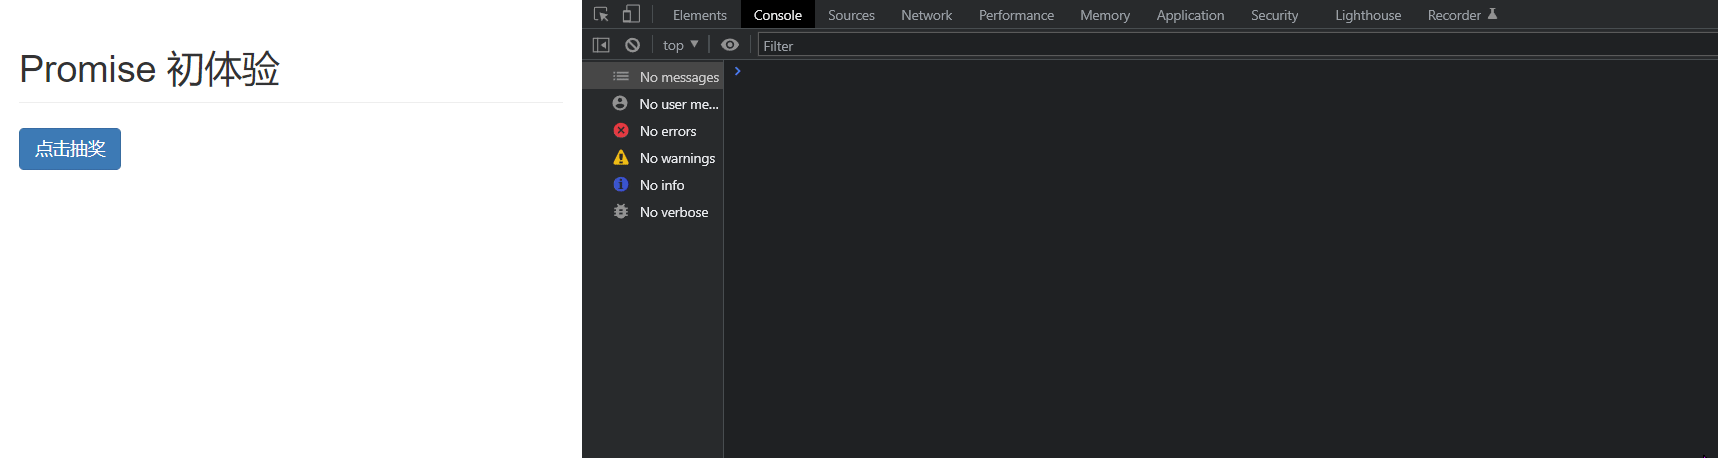Image resolution: width=1718 pixels, height=458 pixels.
Task: Open the Sources tab
Action: (x=851, y=15)
